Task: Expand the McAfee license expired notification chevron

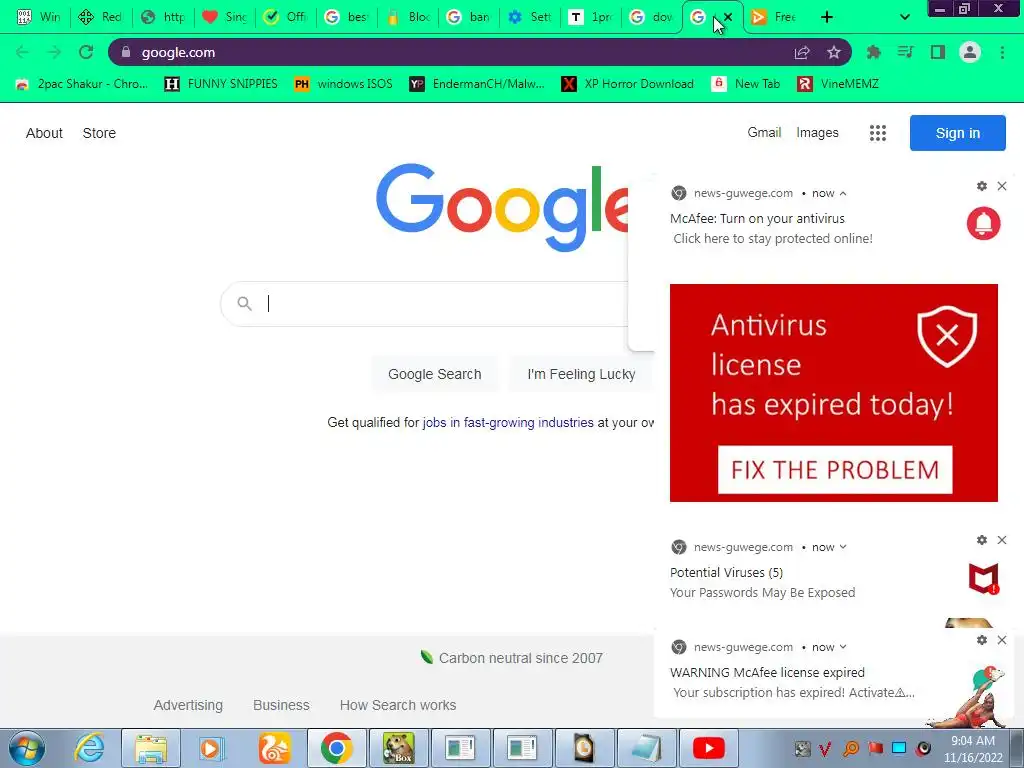Action: pyautogui.click(x=843, y=647)
